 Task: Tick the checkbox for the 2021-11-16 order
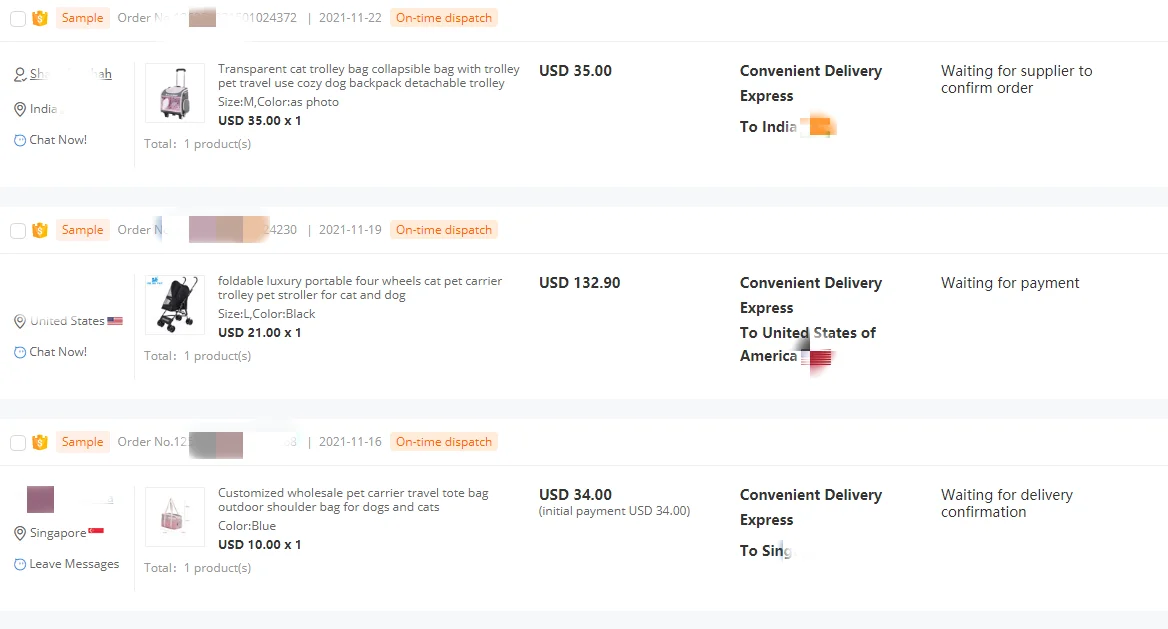[18, 443]
